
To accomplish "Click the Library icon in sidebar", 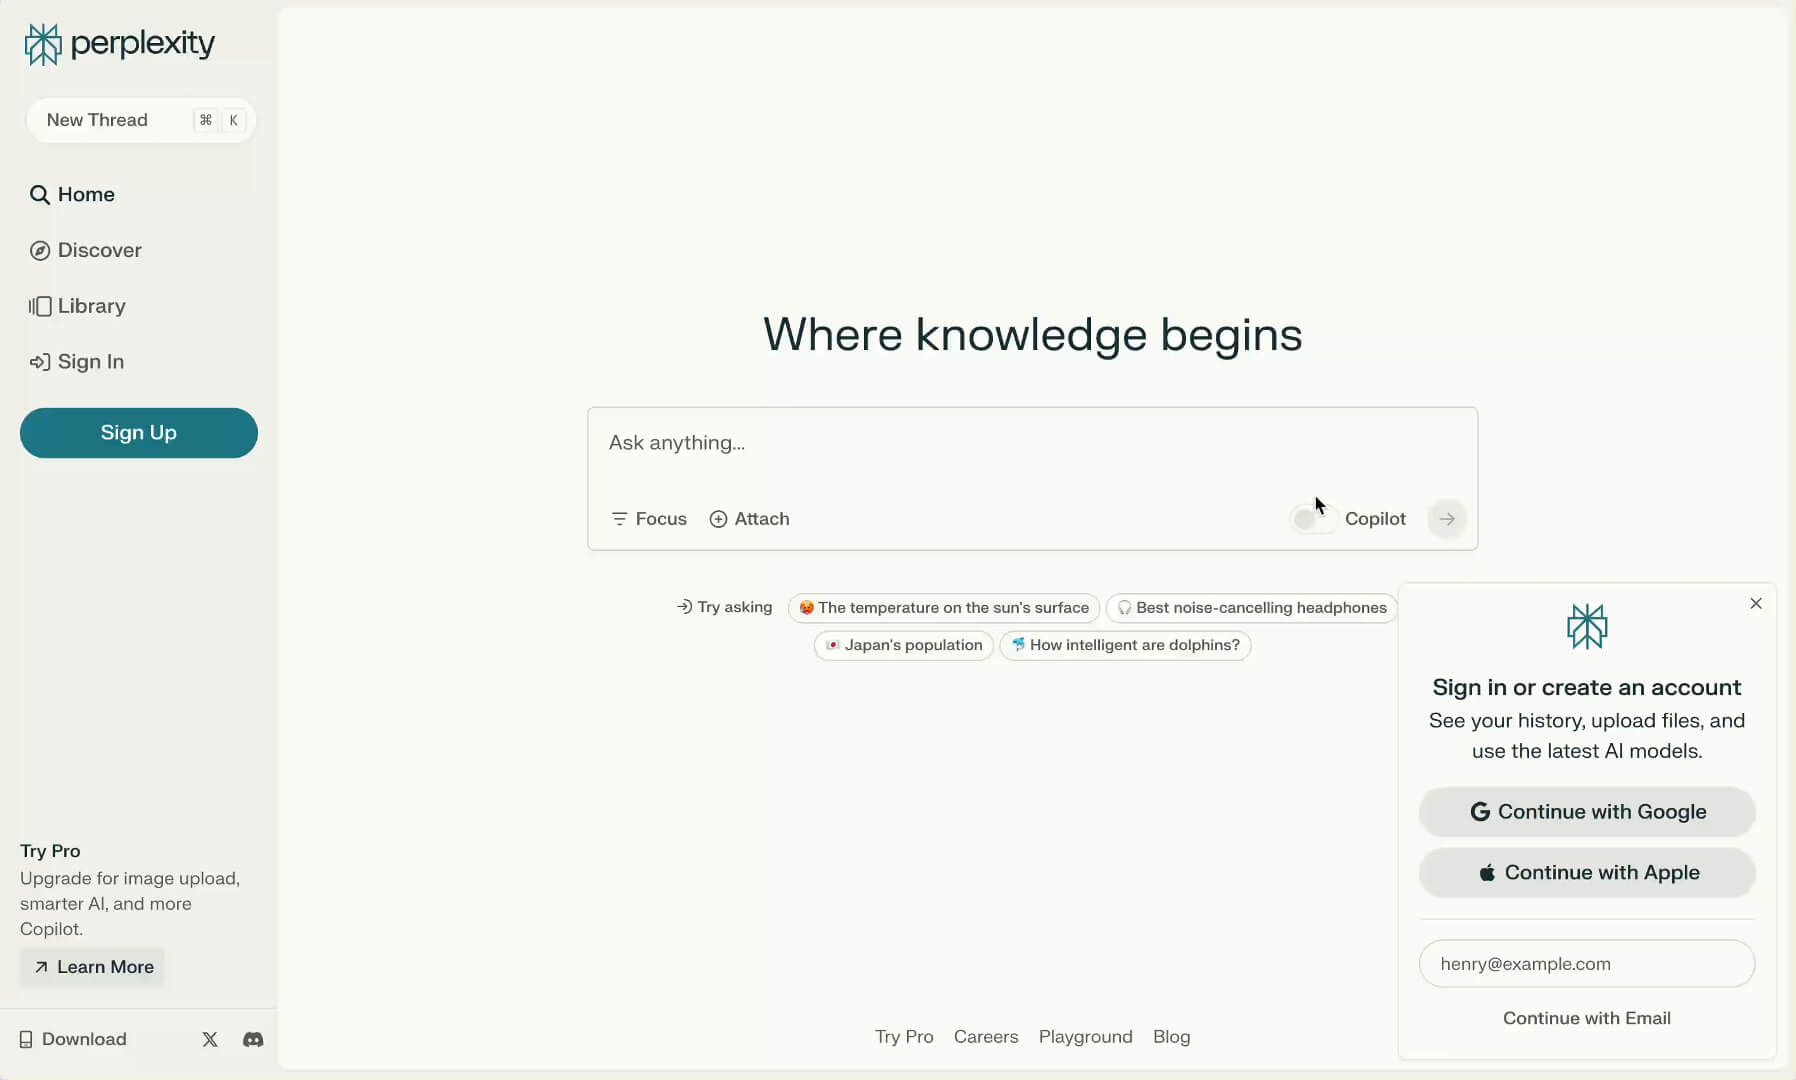I will click(x=40, y=306).
